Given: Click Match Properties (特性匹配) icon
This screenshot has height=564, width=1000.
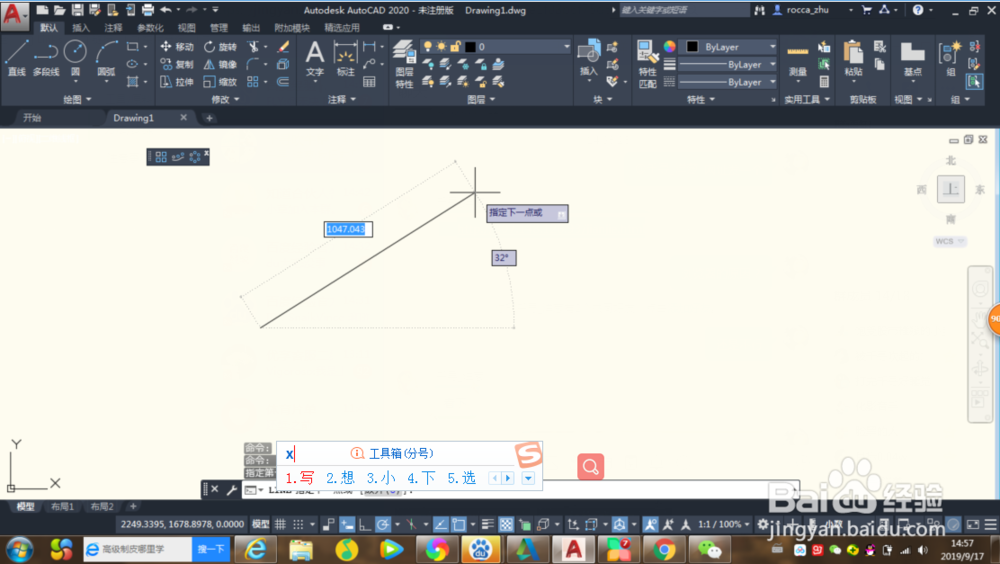Looking at the screenshot, I should 648,64.
